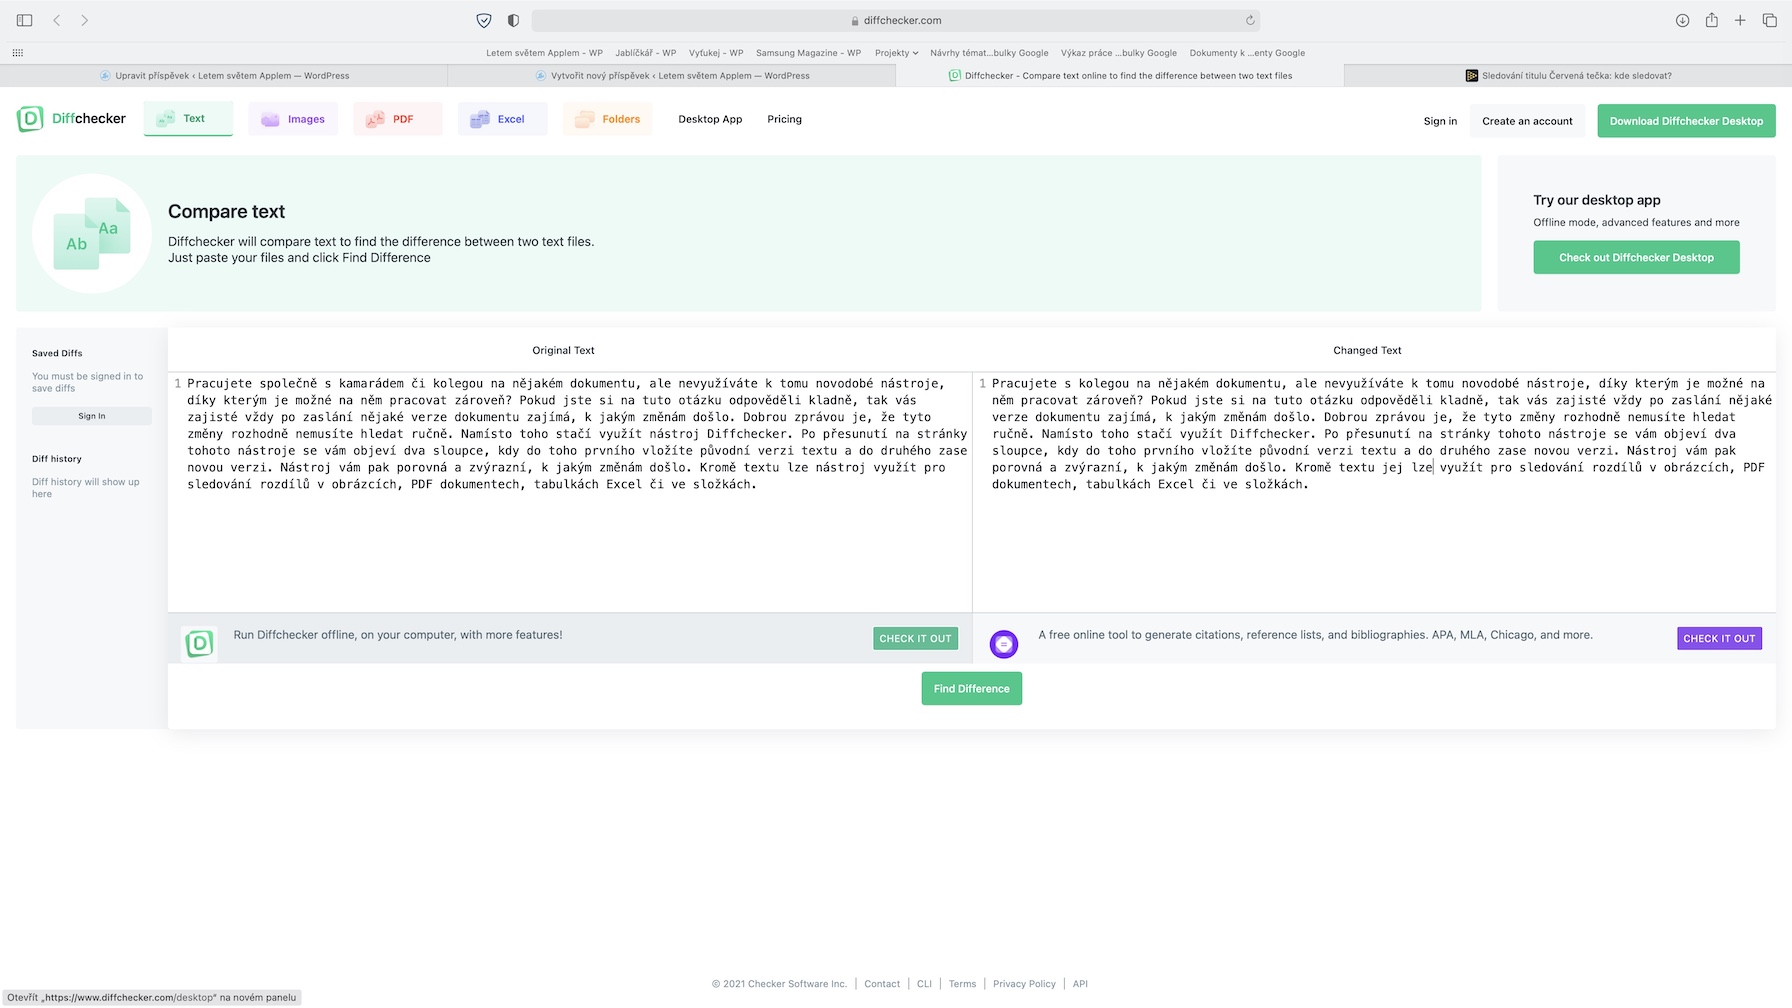Screen dimensions: 1792x1008
Task: Open the Safari downloads icon
Action: 1683,20
